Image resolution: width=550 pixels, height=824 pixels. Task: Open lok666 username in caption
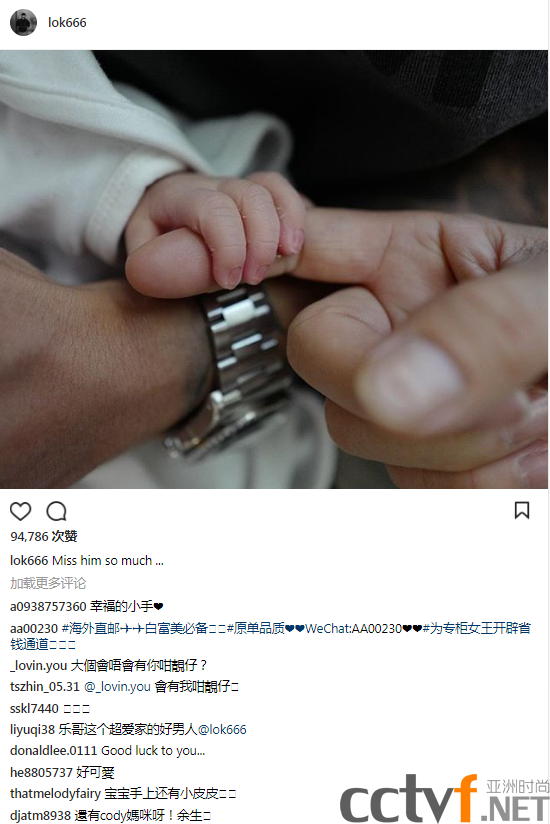point(29,561)
